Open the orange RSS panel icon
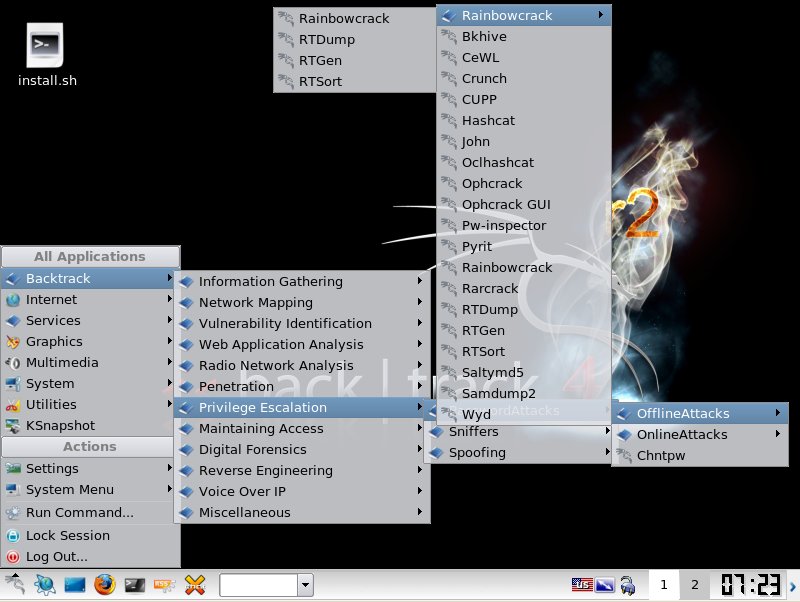 point(164,585)
